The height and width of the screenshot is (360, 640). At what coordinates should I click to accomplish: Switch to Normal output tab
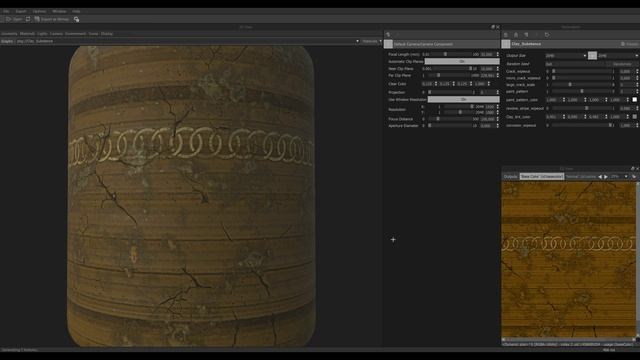[x=581, y=177]
